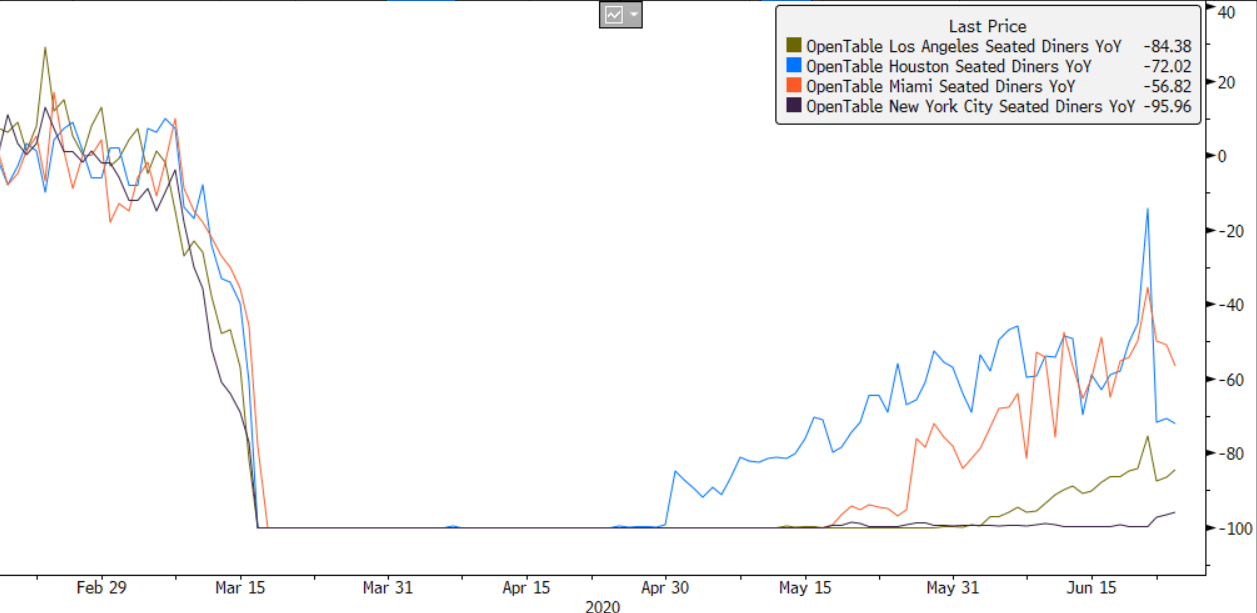Click the Last Price legend header
The height and width of the screenshot is (613, 1257).
[x=987, y=27]
